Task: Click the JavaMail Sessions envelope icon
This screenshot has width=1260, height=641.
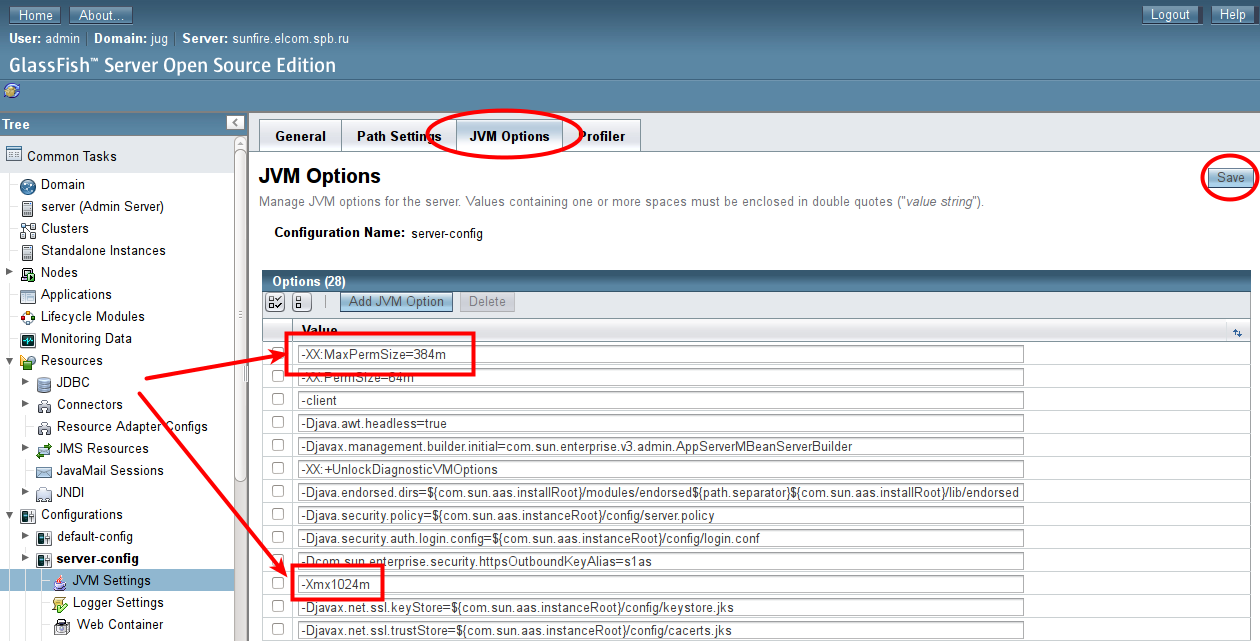Action: pyautogui.click(x=44, y=471)
